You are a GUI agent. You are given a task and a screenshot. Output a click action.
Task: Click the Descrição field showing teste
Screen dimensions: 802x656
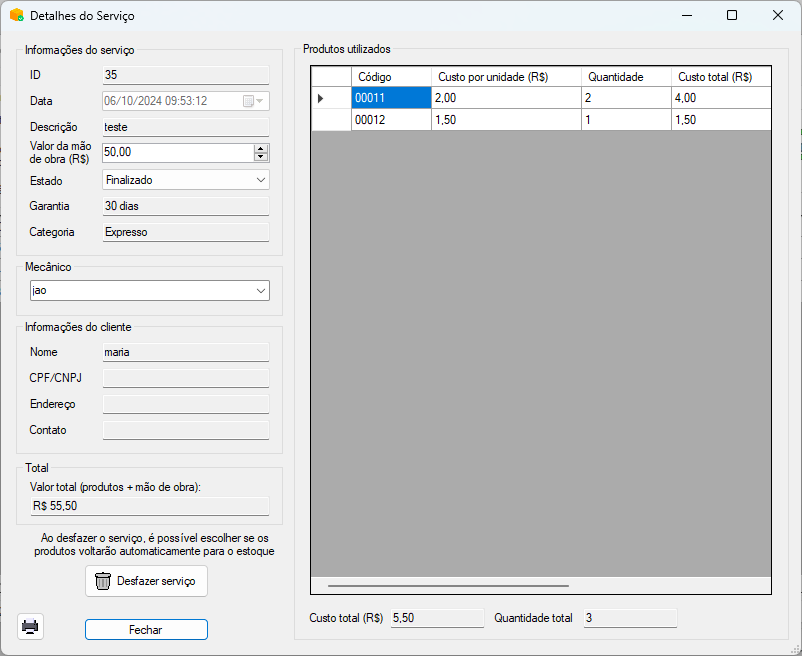(x=185, y=127)
